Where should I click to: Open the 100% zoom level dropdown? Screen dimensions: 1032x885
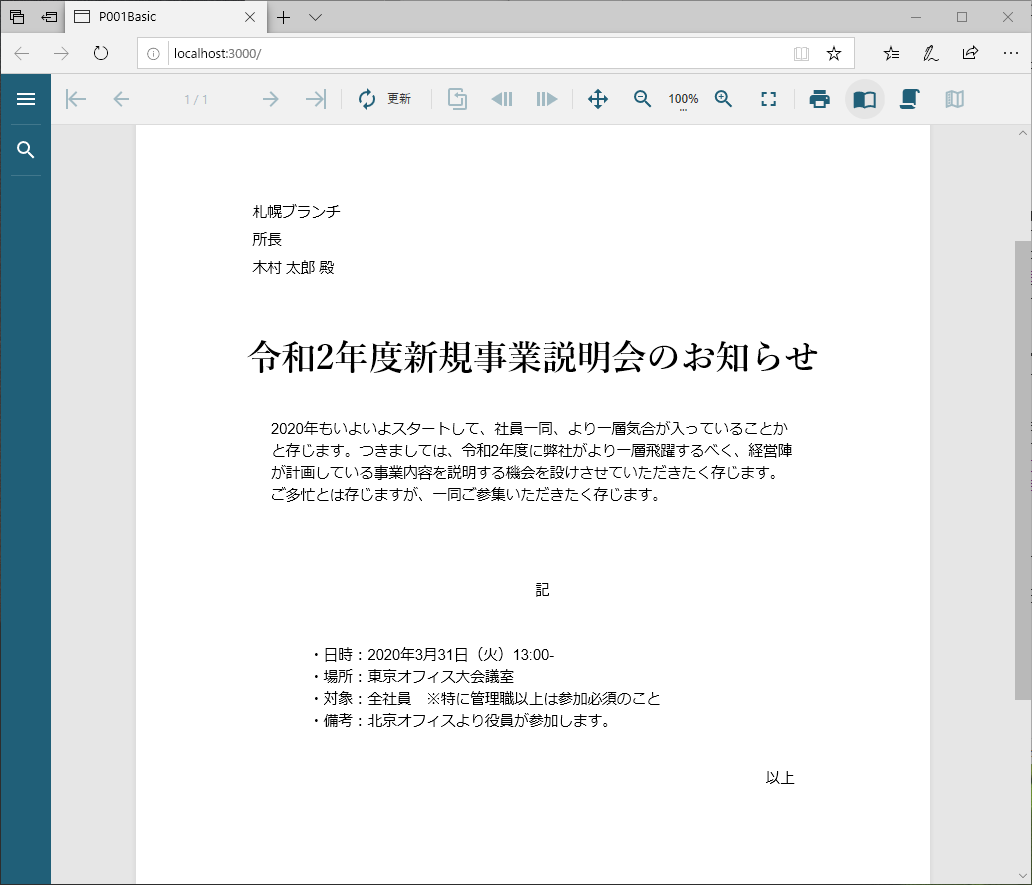point(683,100)
